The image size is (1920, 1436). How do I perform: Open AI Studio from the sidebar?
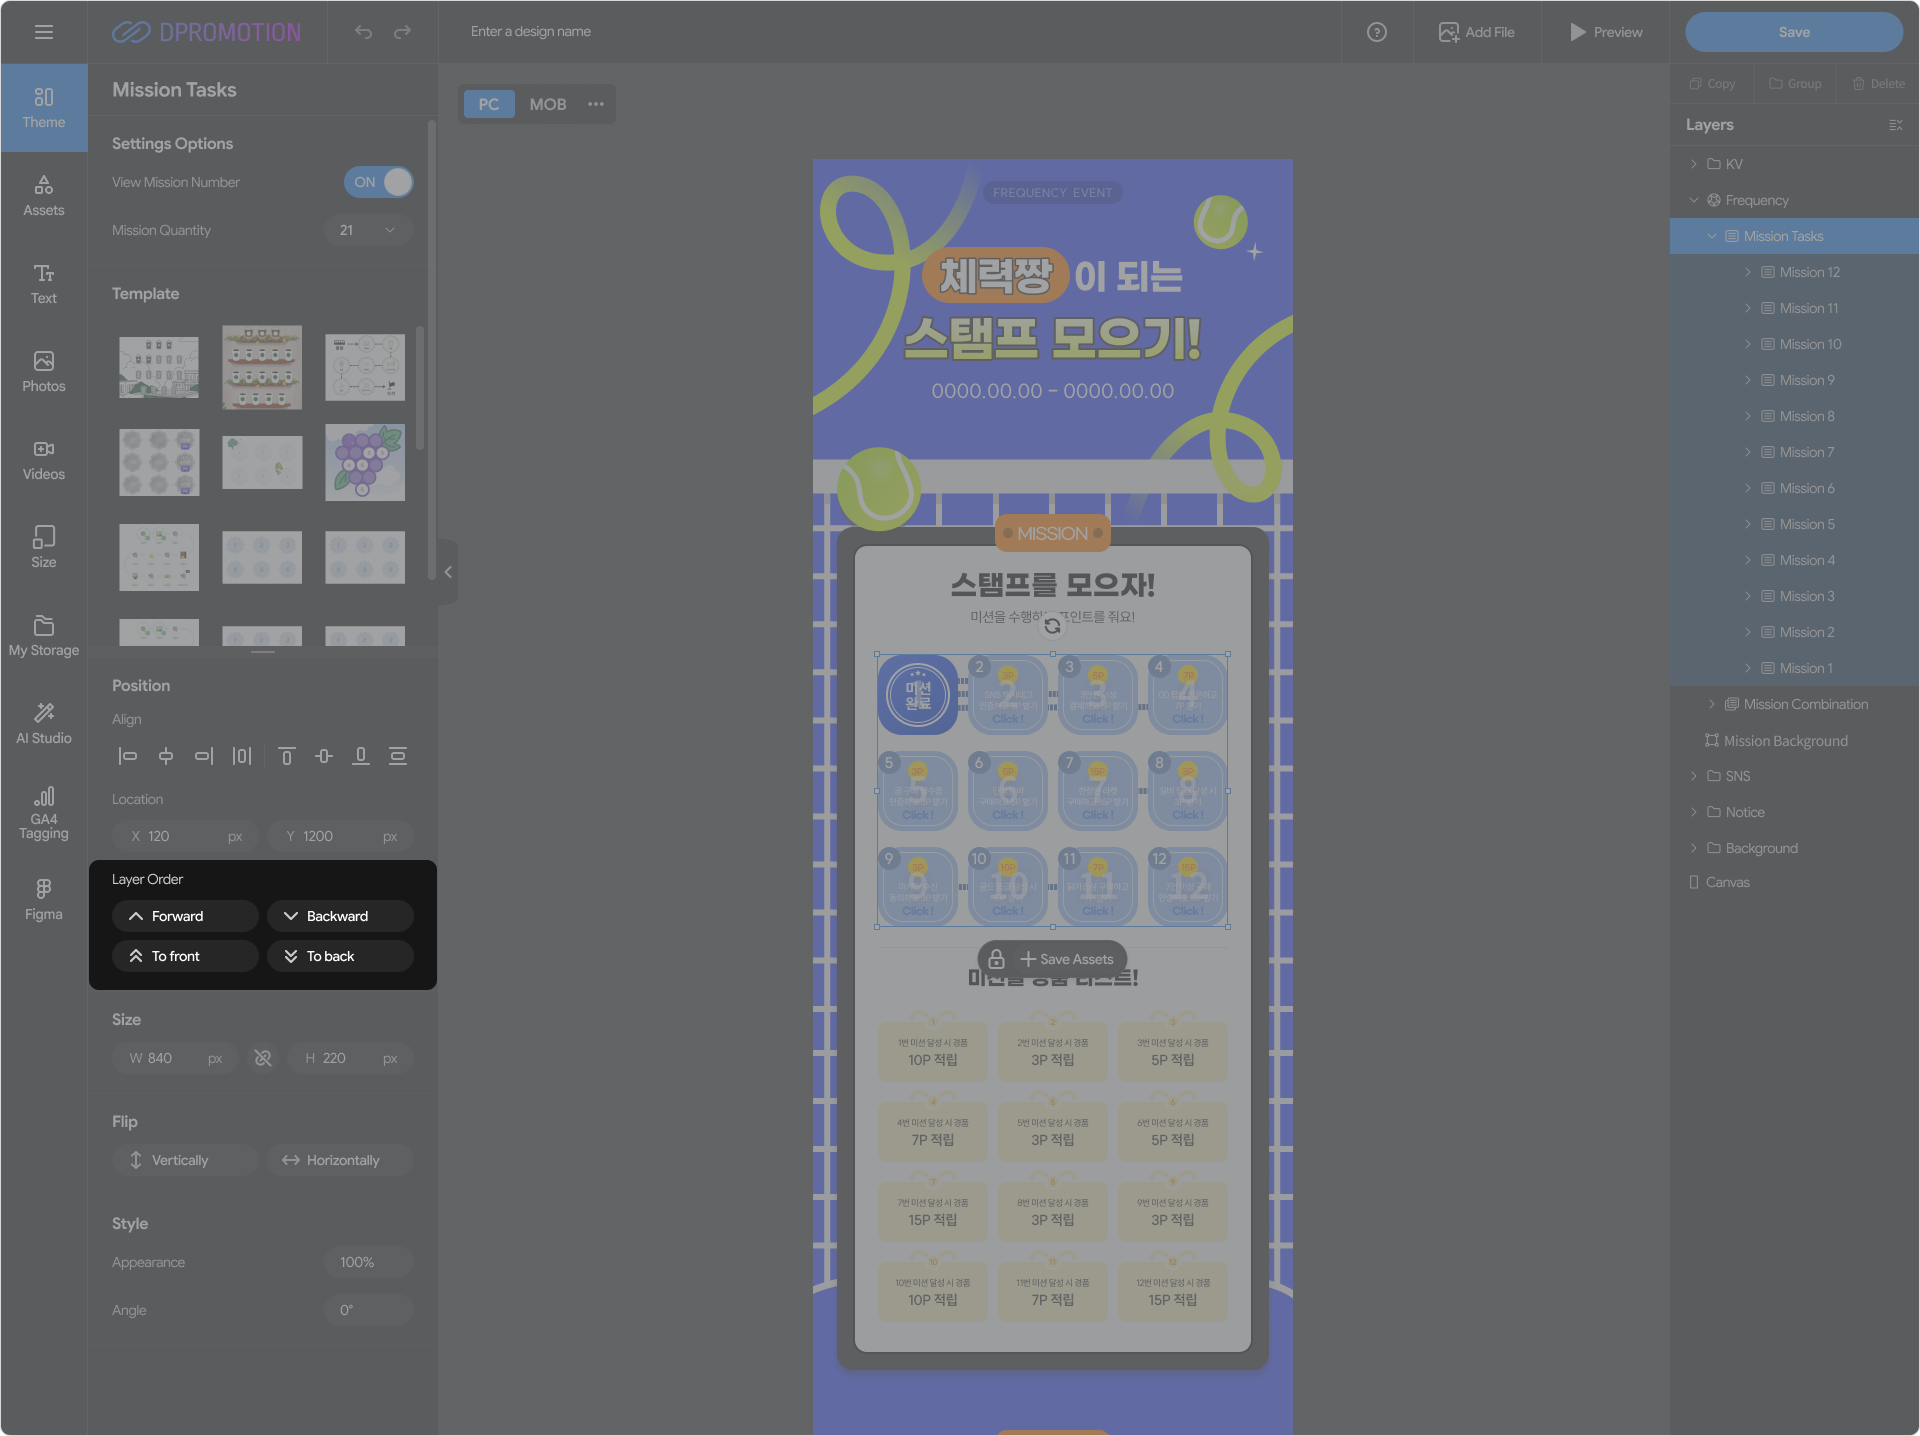coord(44,724)
